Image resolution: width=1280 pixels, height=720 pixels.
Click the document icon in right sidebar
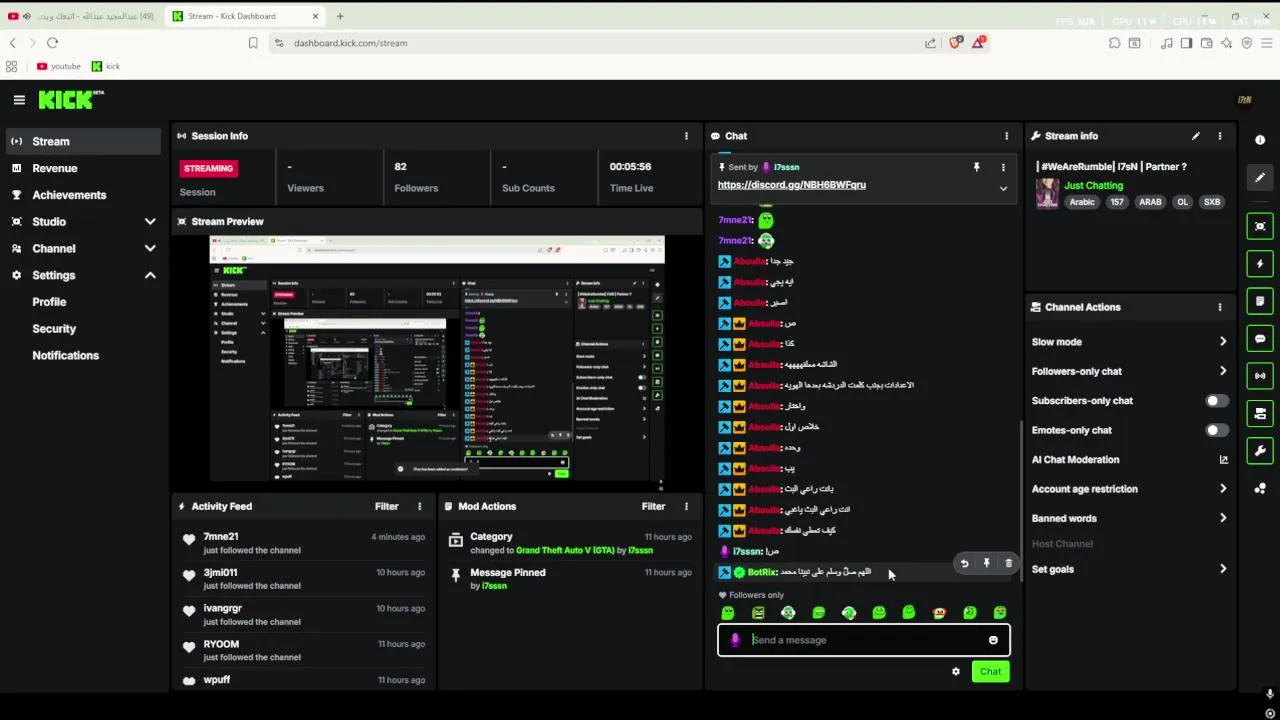(x=1260, y=301)
